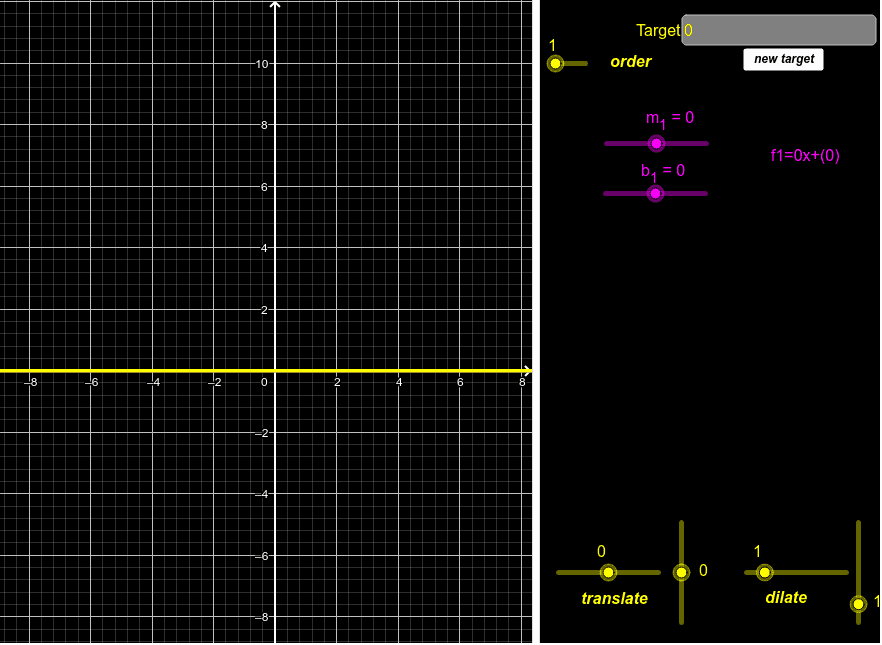Click y-axis tick label −6
Screen dimensions: 882x645
pyautogui.click(x=261, y=556)
